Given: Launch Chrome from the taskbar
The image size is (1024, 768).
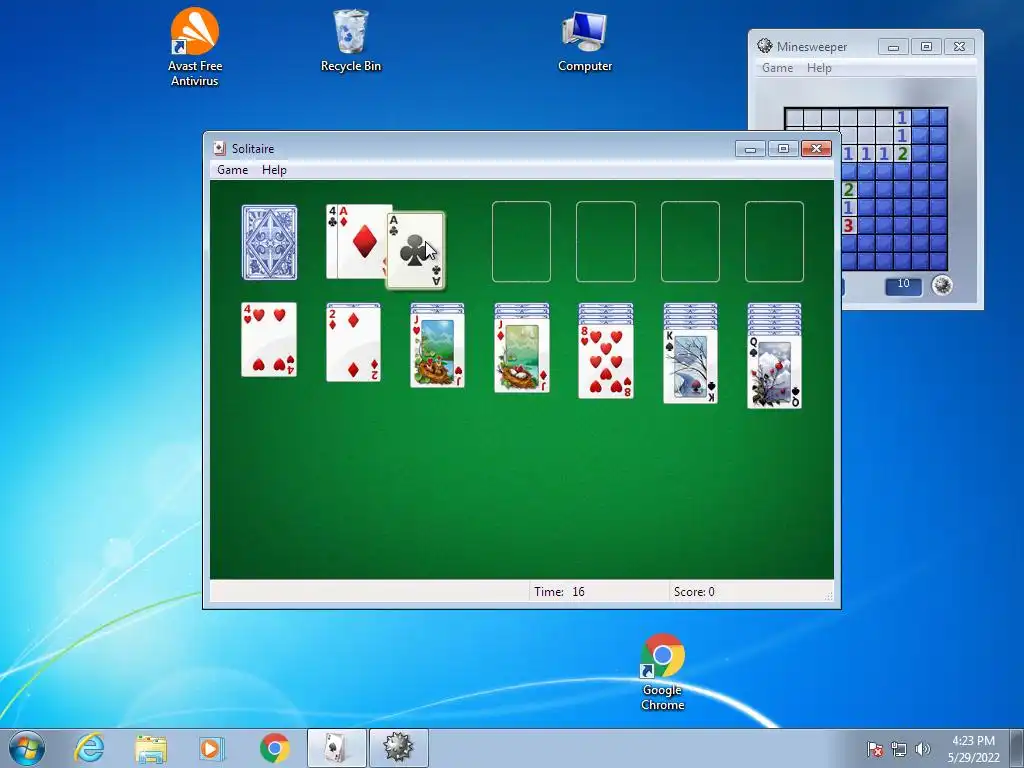Looking at the screenshot, I should (275, 748).
